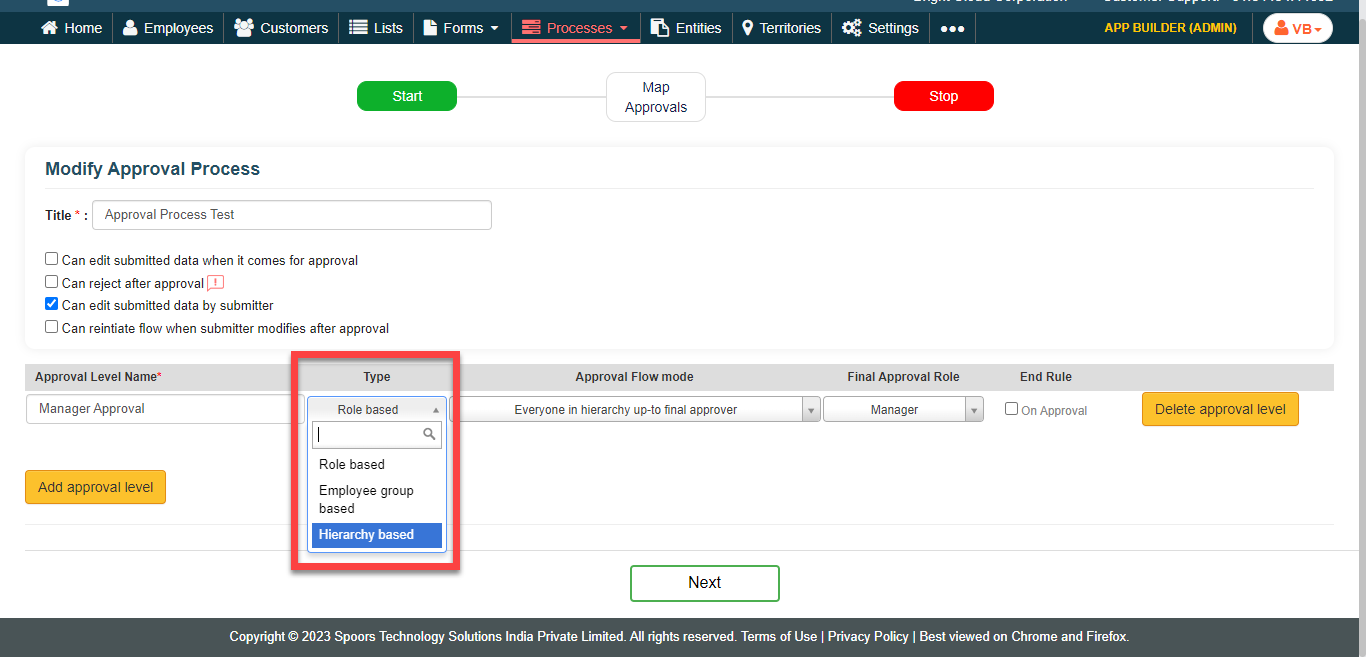Enable edit submitted data on approval checkbox

tap(52, 259)
